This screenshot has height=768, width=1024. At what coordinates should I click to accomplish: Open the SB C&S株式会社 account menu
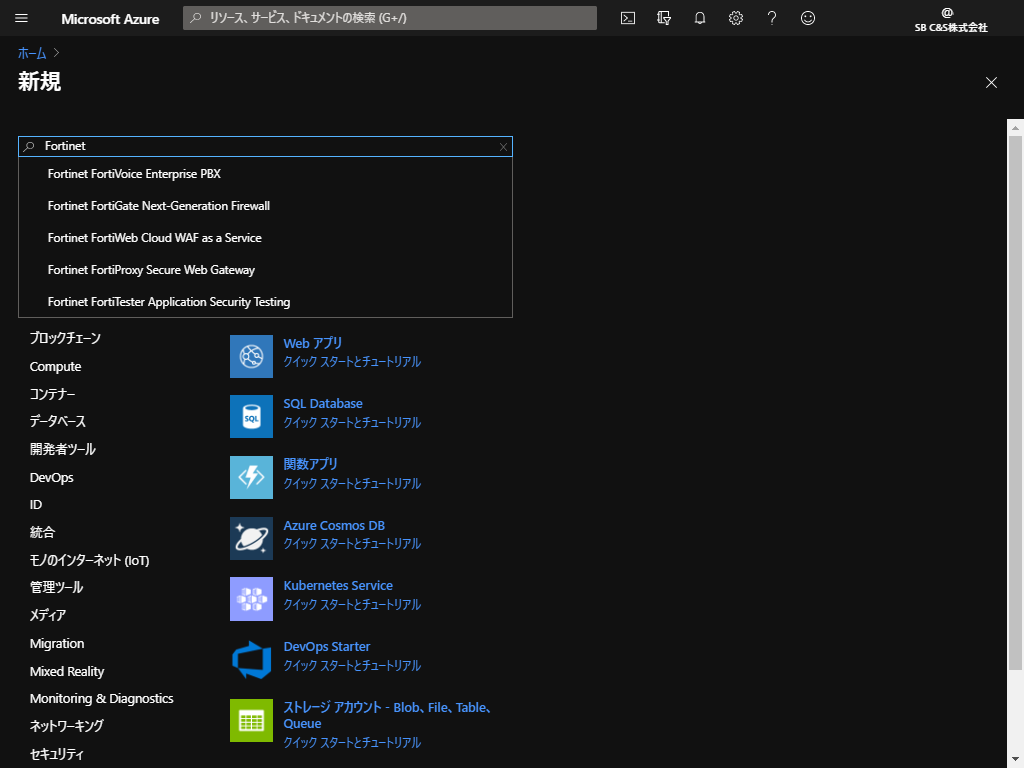coord(950,20)
